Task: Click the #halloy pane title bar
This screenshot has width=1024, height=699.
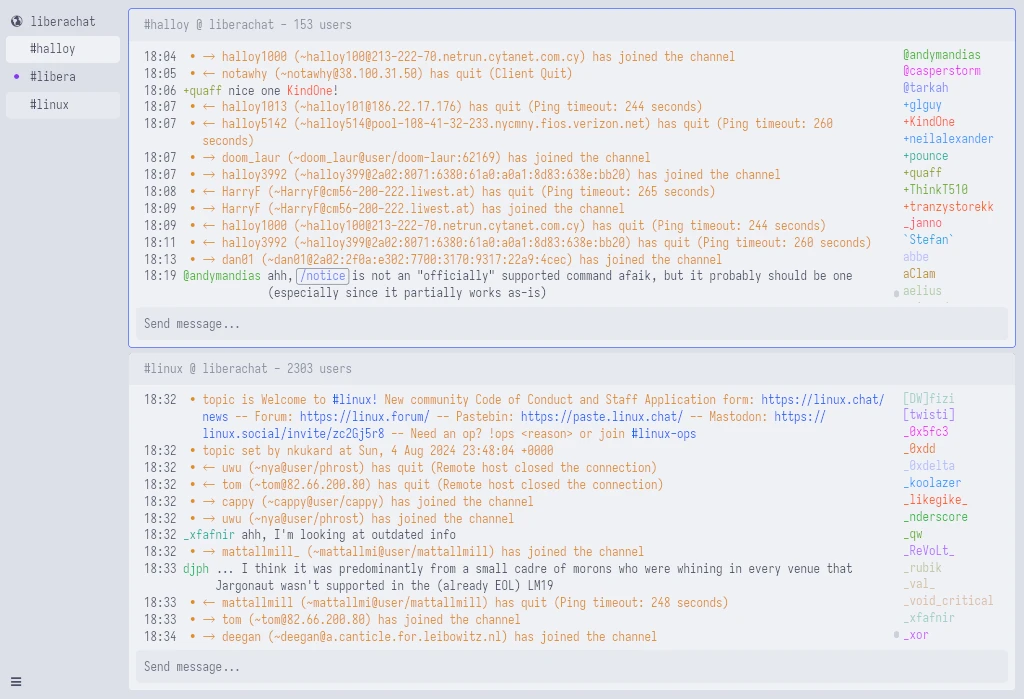Action: [x=571, y=25]
